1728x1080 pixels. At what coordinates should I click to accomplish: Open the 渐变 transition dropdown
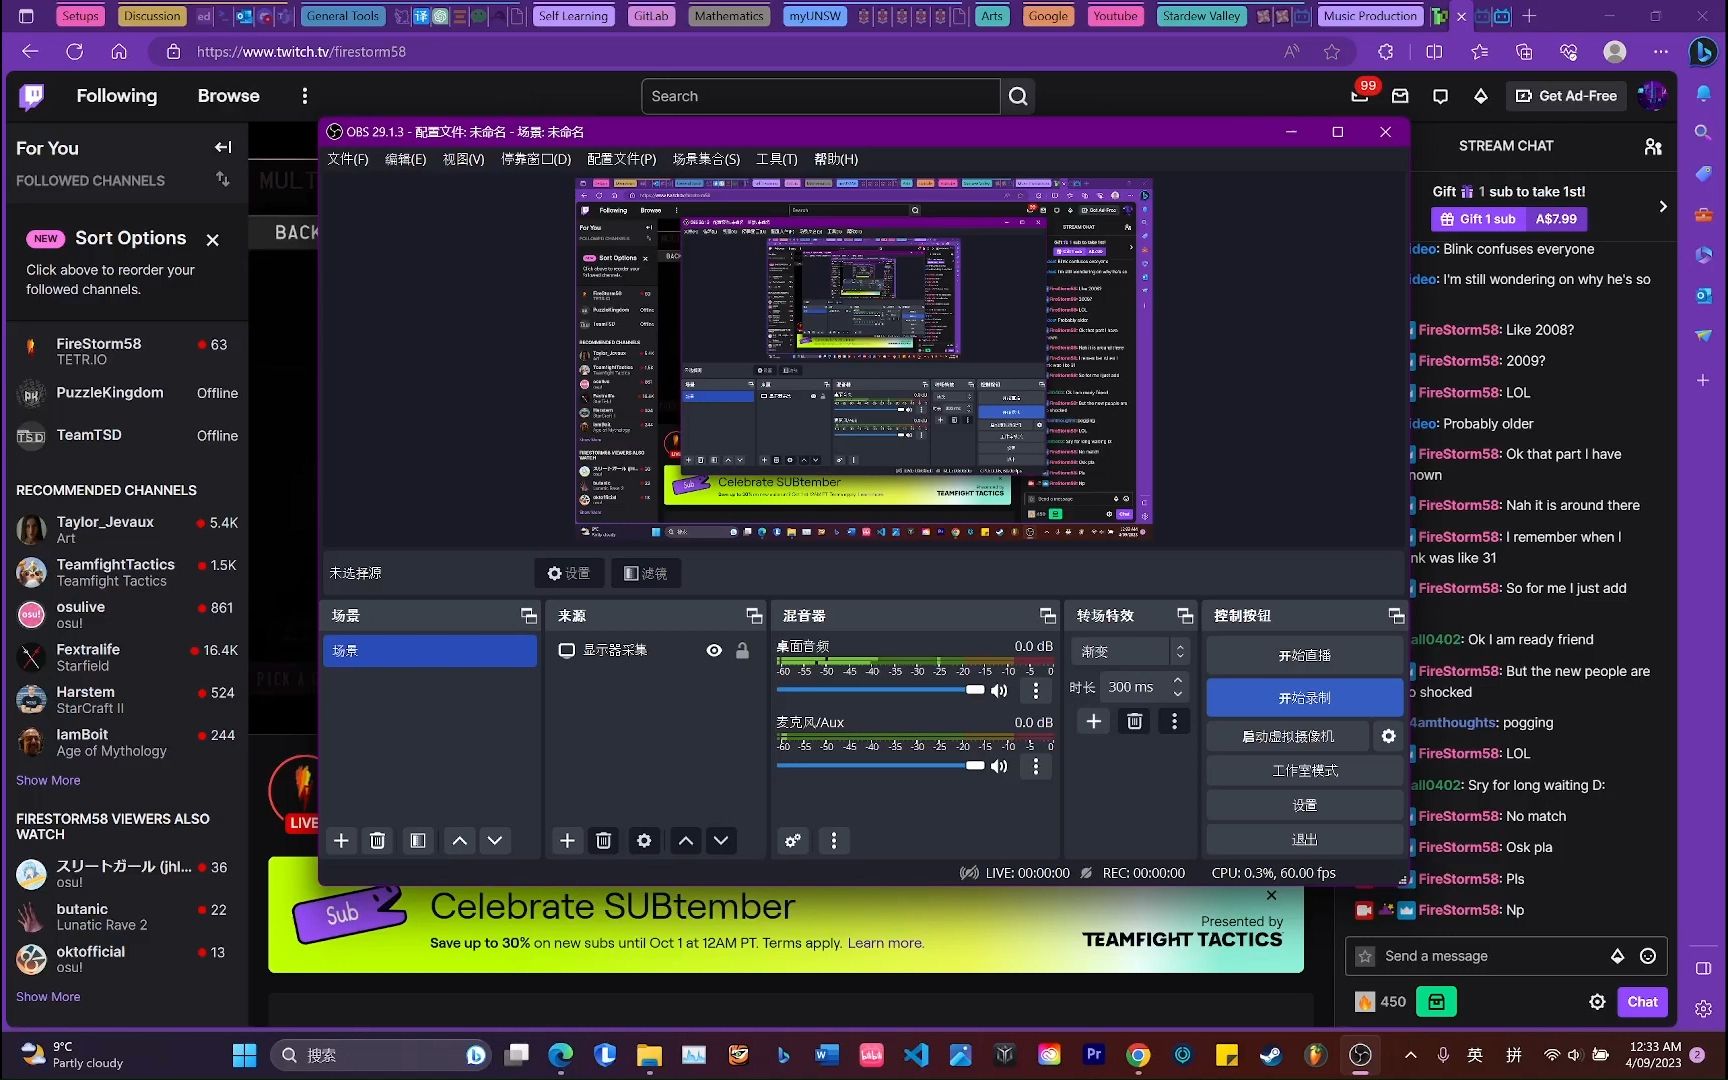coord(1130,651)
